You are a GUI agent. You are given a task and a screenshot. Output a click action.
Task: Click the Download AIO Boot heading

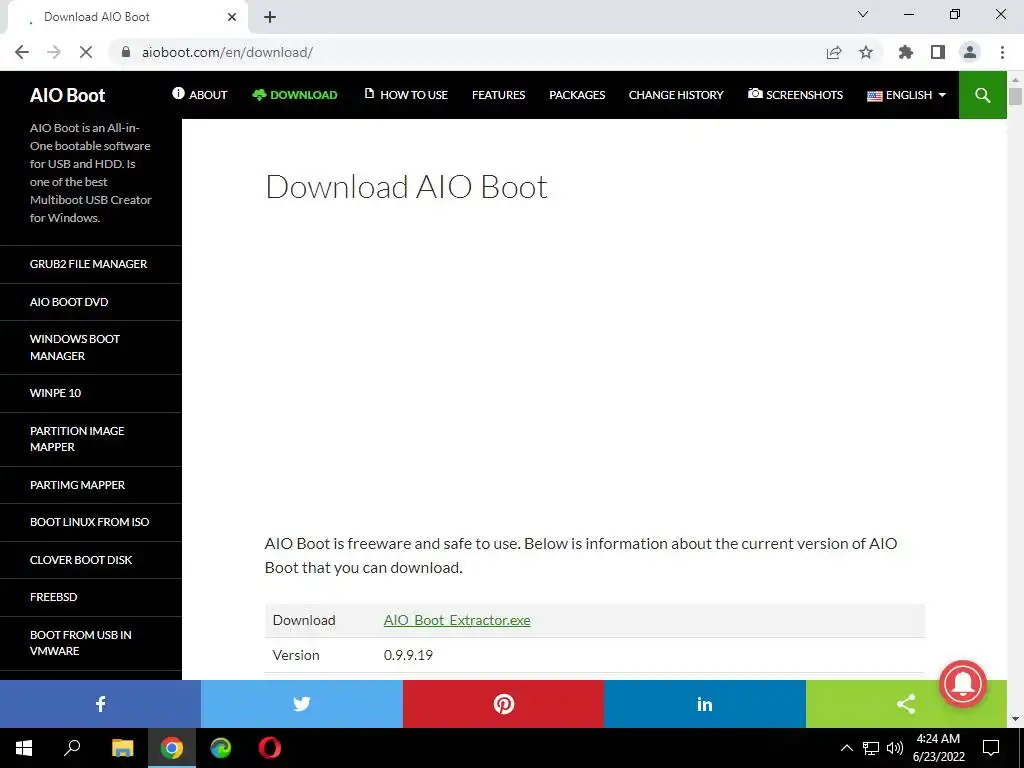[x=406, y=187]
